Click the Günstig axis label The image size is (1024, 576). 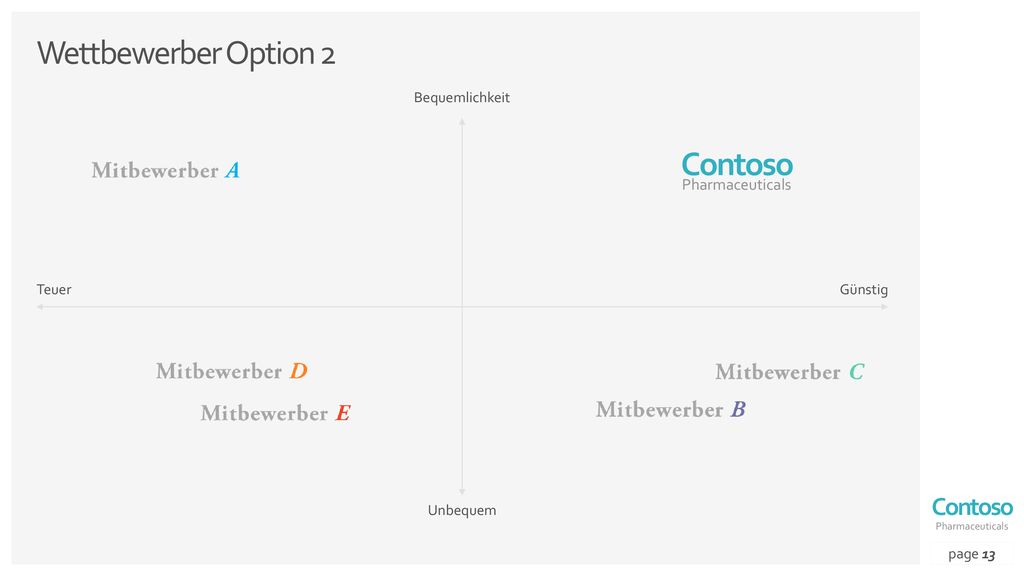pyautogui.click(x=863, y=289)
